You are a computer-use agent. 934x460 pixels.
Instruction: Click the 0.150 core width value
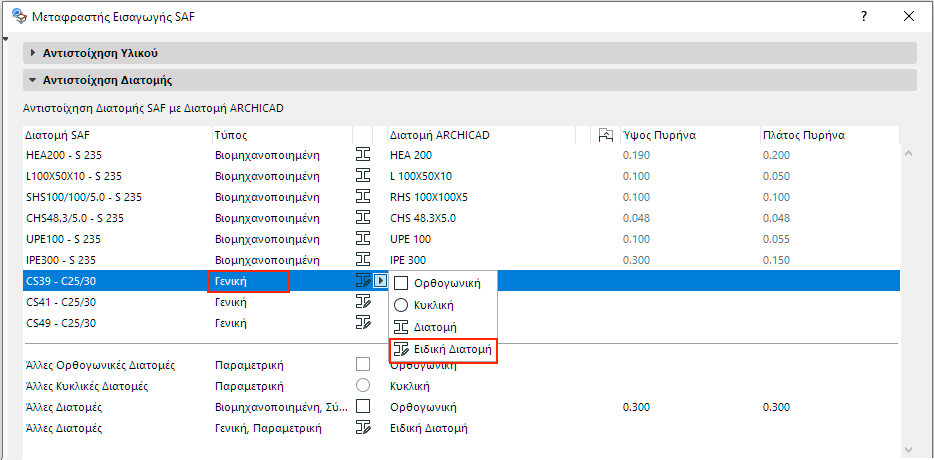pyautogui.click(x=776, y=260)
